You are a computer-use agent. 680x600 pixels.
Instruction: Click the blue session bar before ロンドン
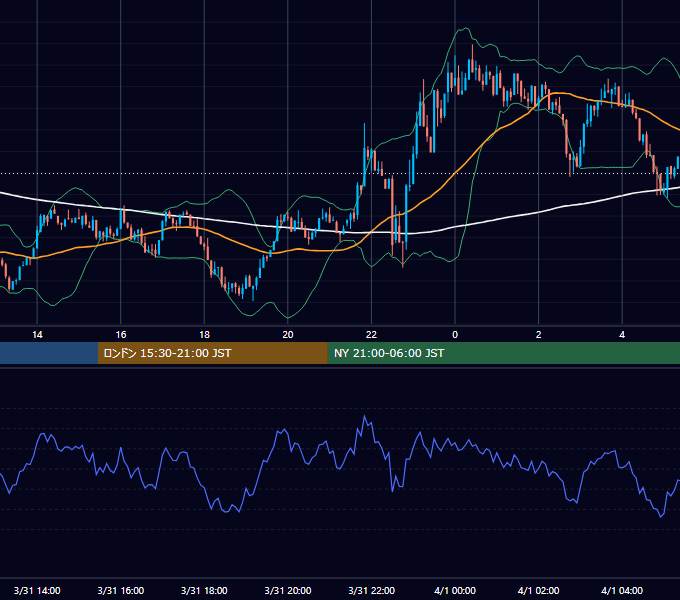(49, 353)
